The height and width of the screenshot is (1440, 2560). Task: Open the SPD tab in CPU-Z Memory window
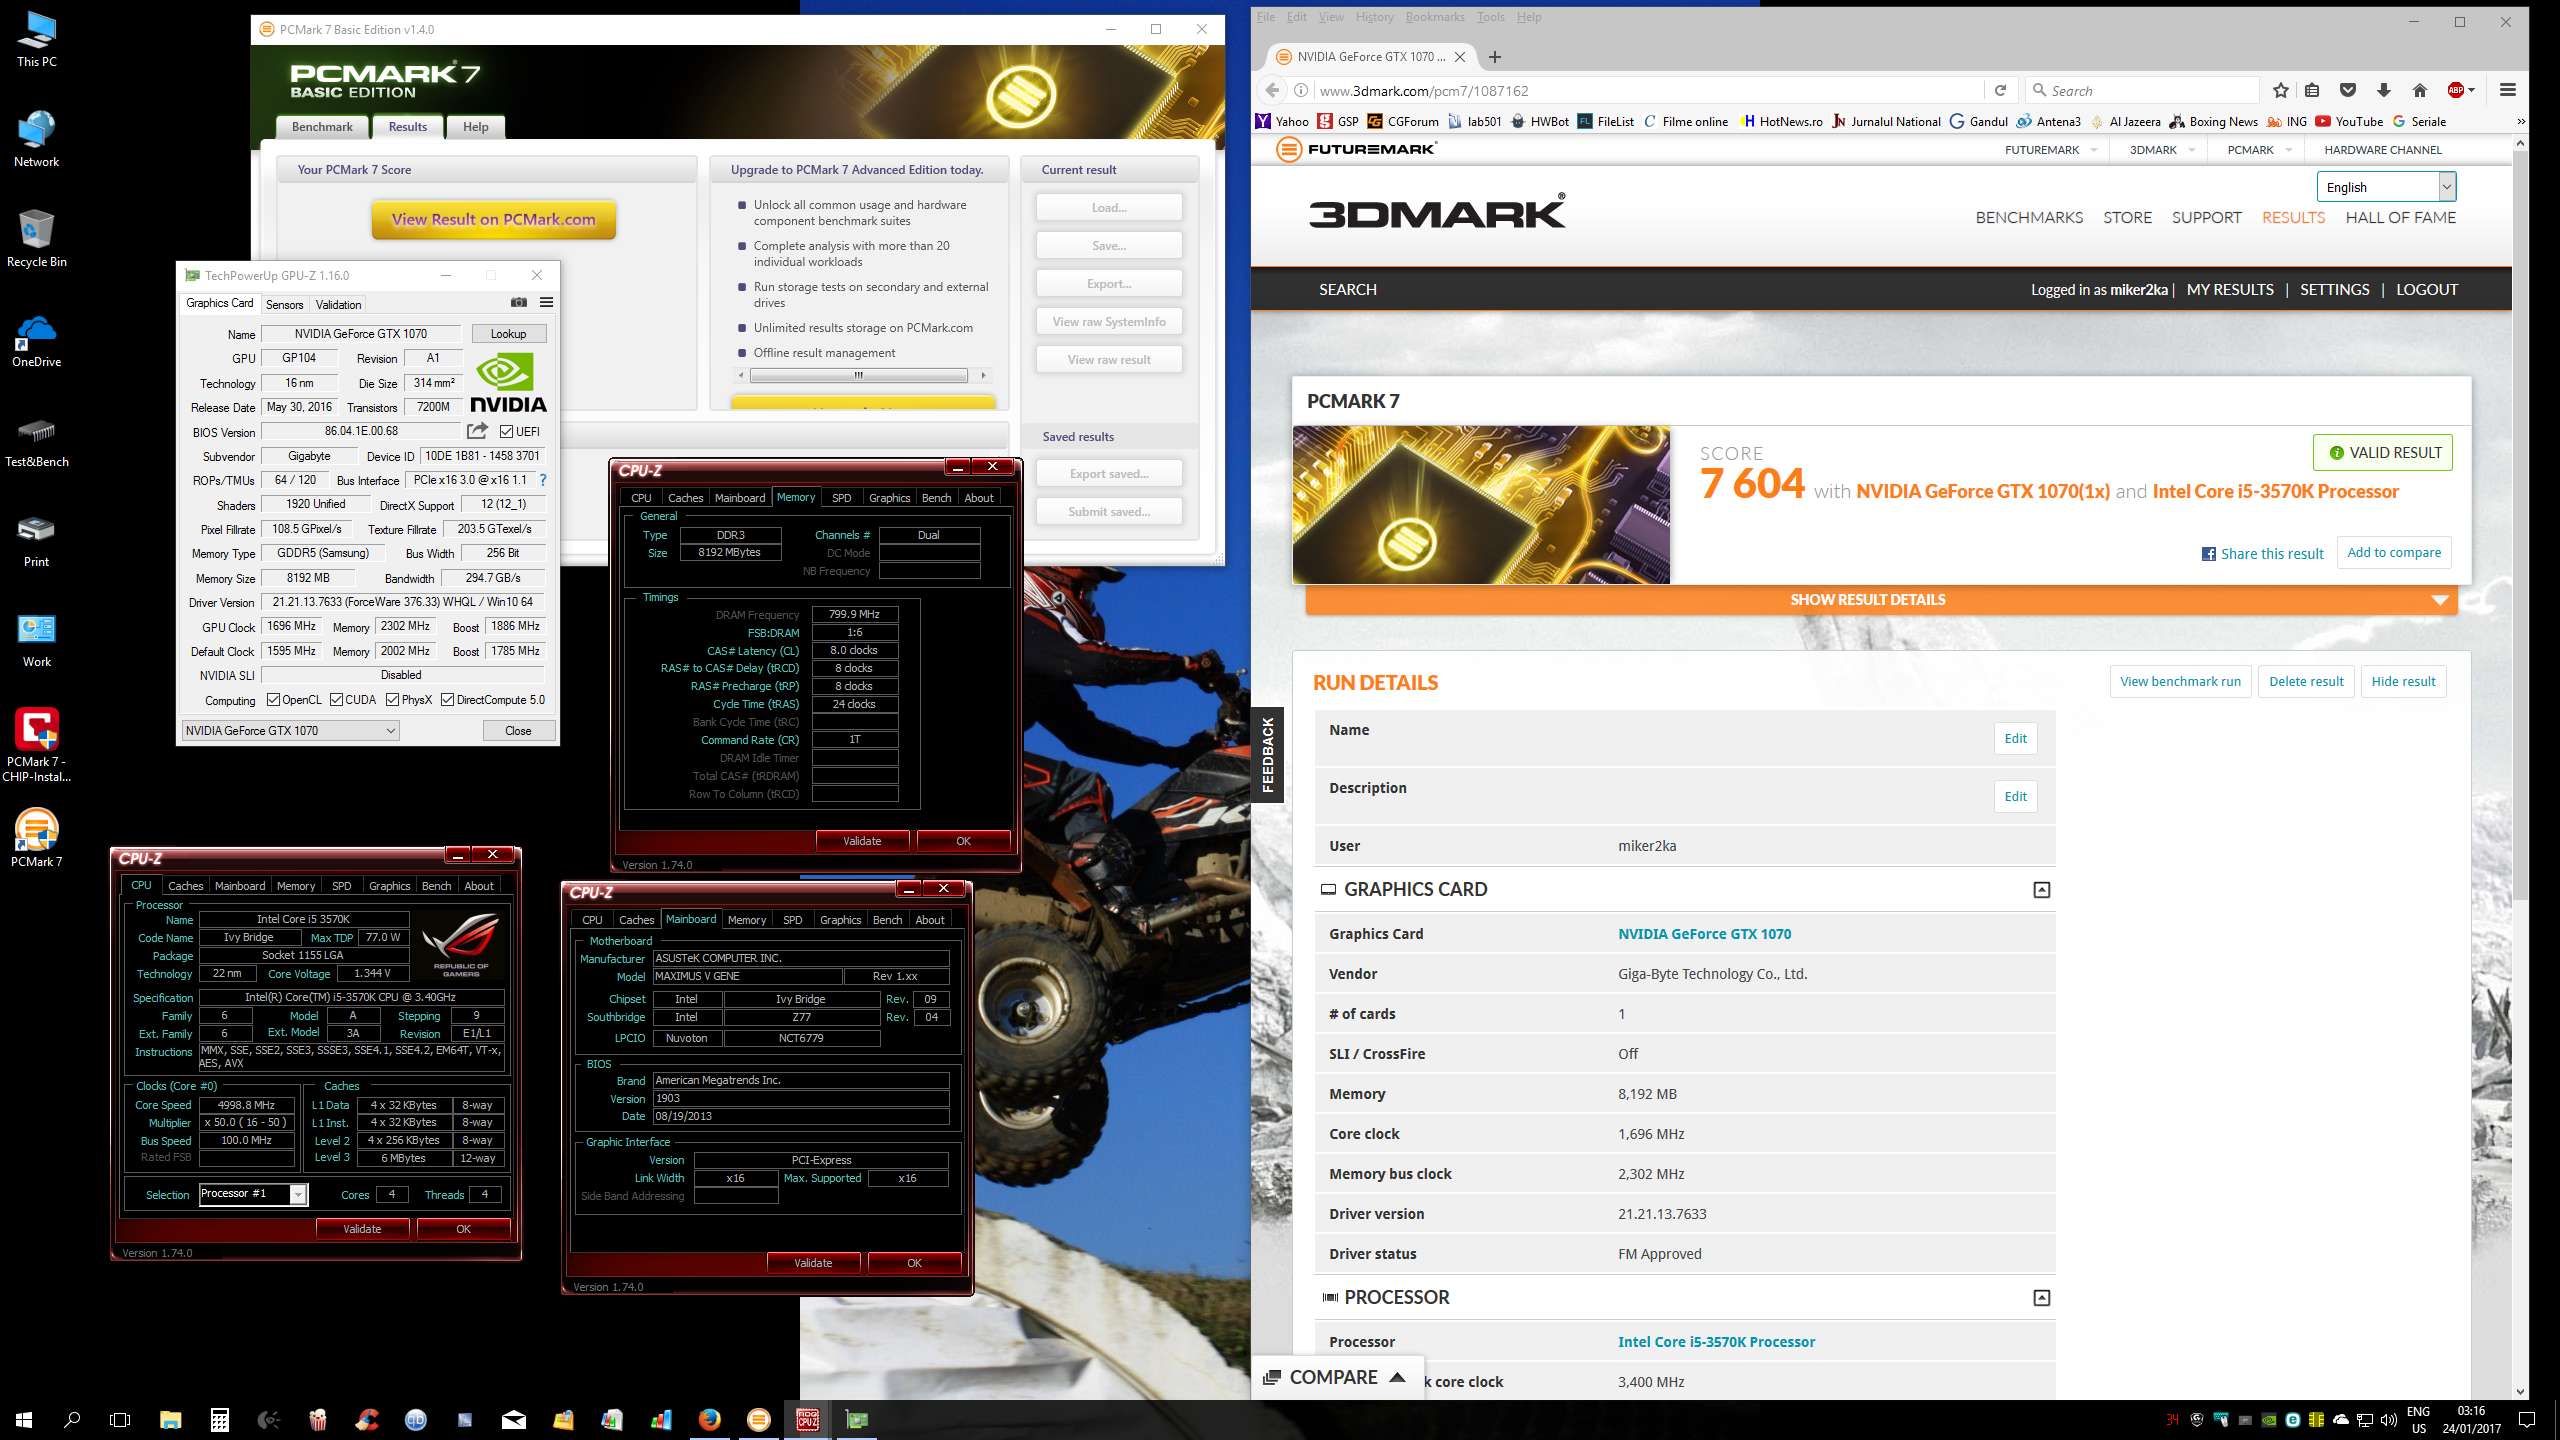841,497
